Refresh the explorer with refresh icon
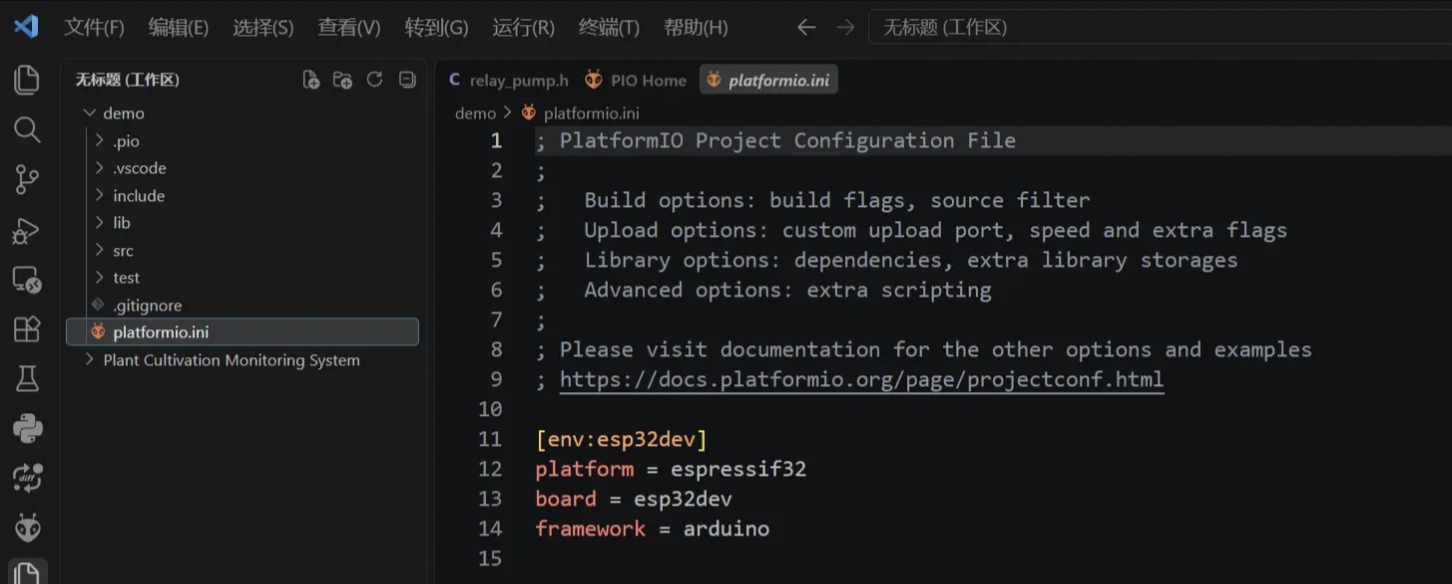1452x584 pixels. [x=375, y=80]
